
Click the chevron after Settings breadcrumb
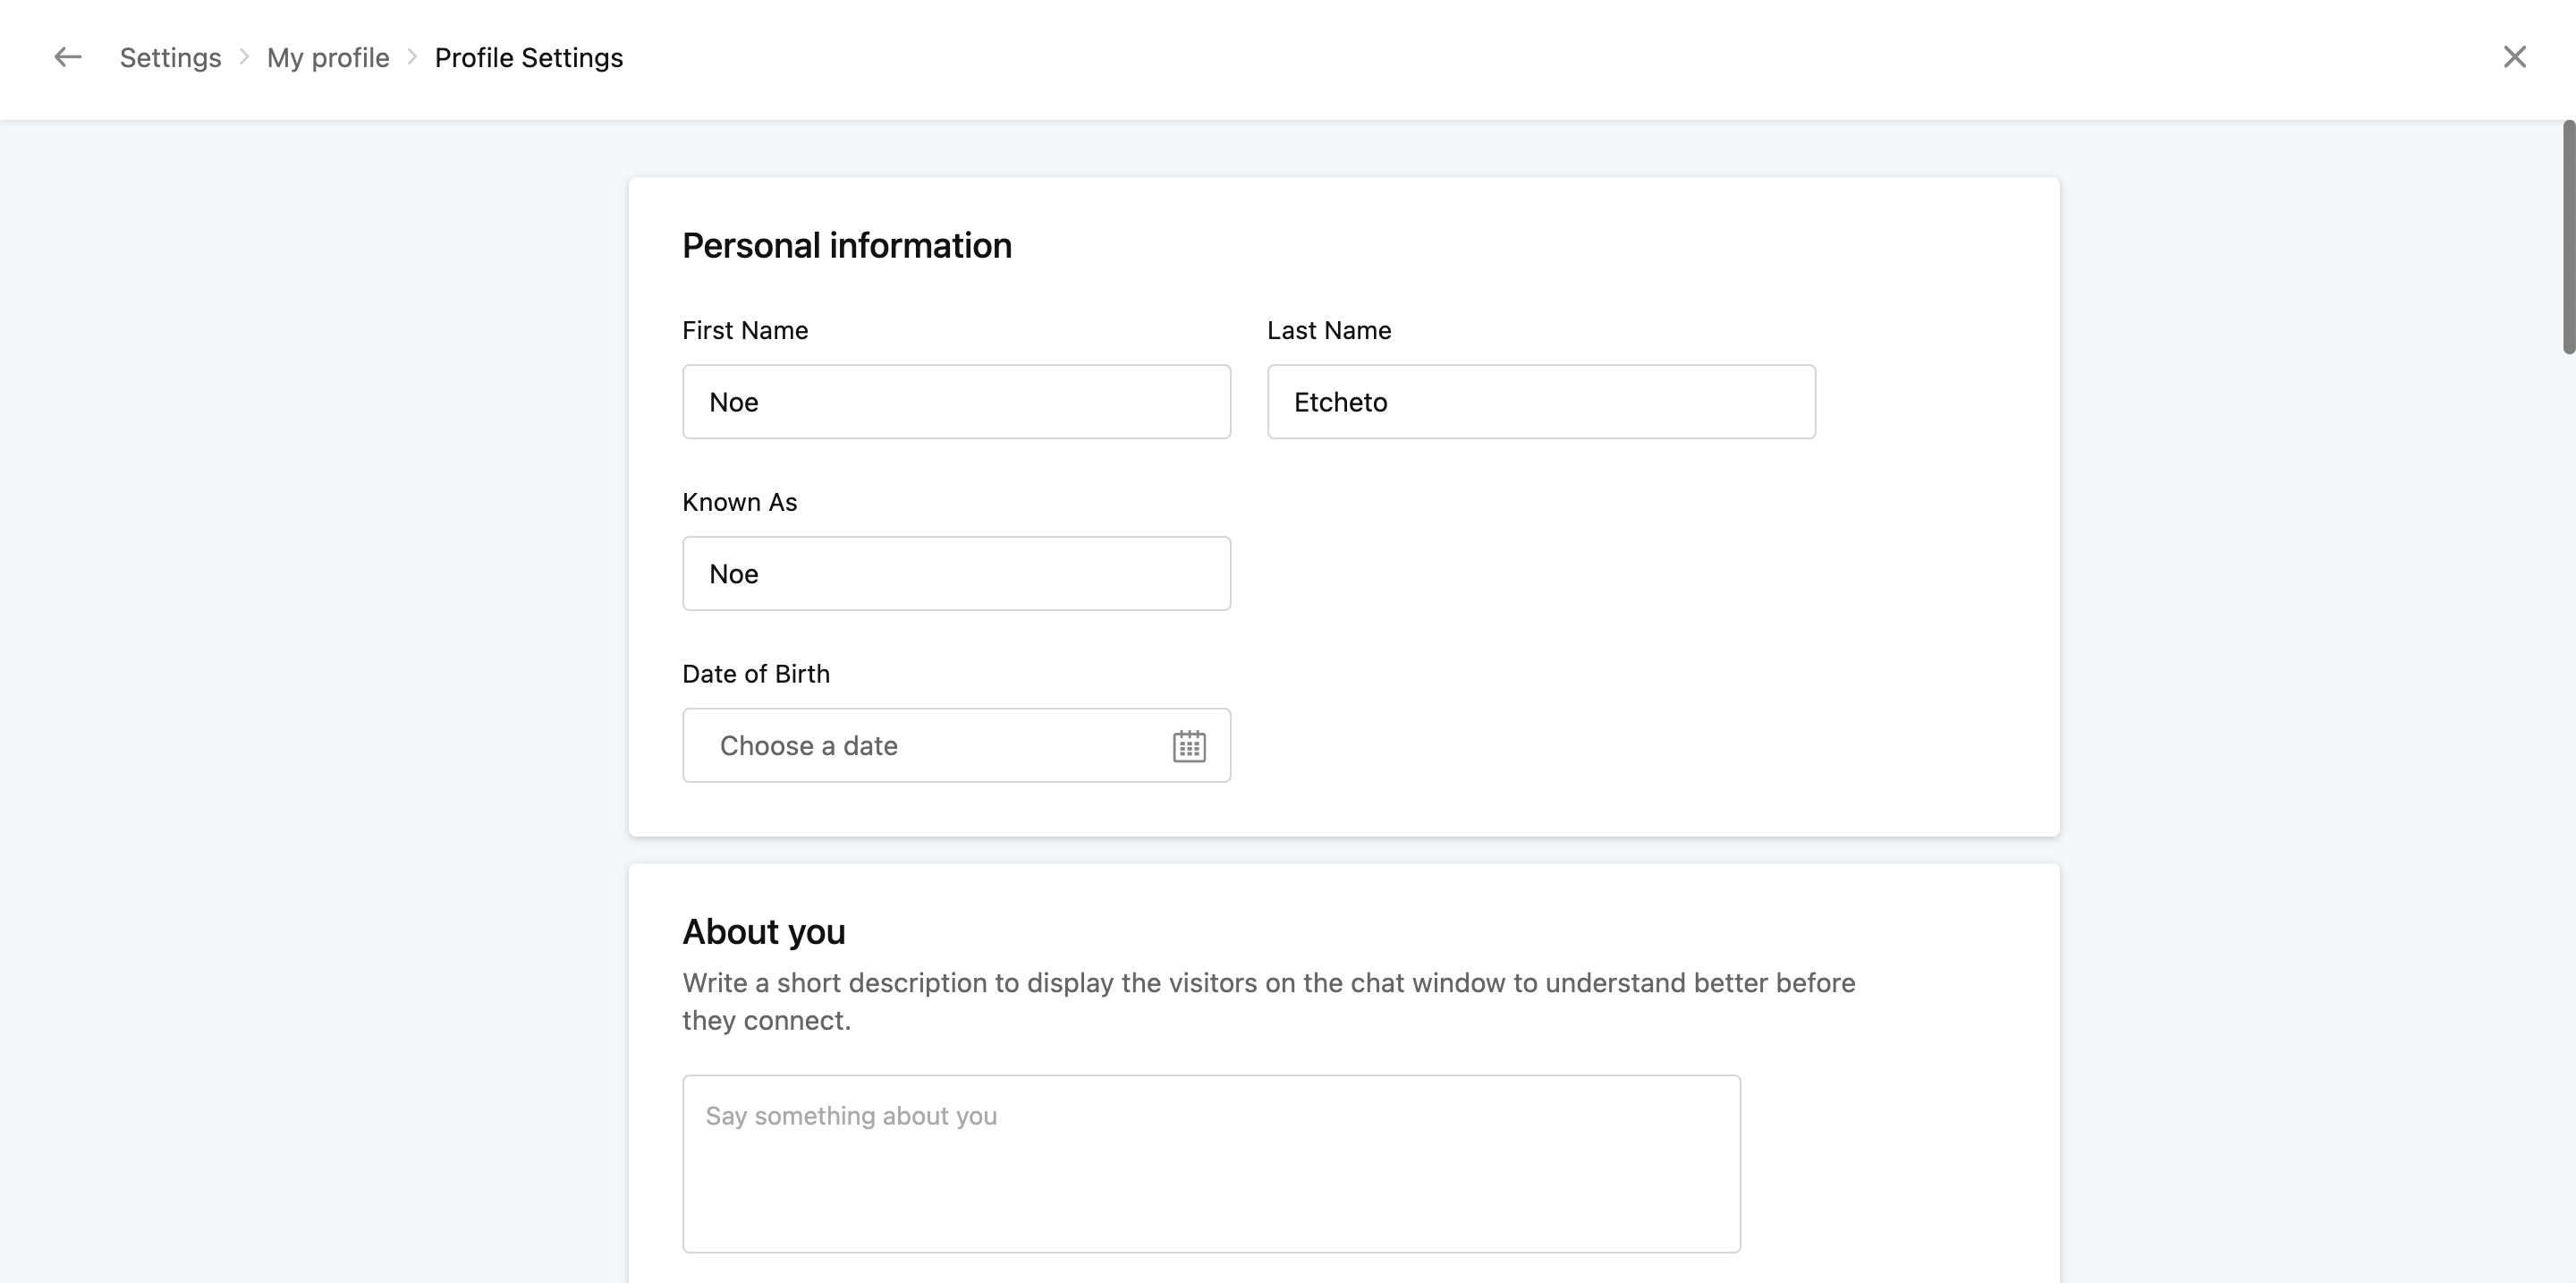[244, 57]
